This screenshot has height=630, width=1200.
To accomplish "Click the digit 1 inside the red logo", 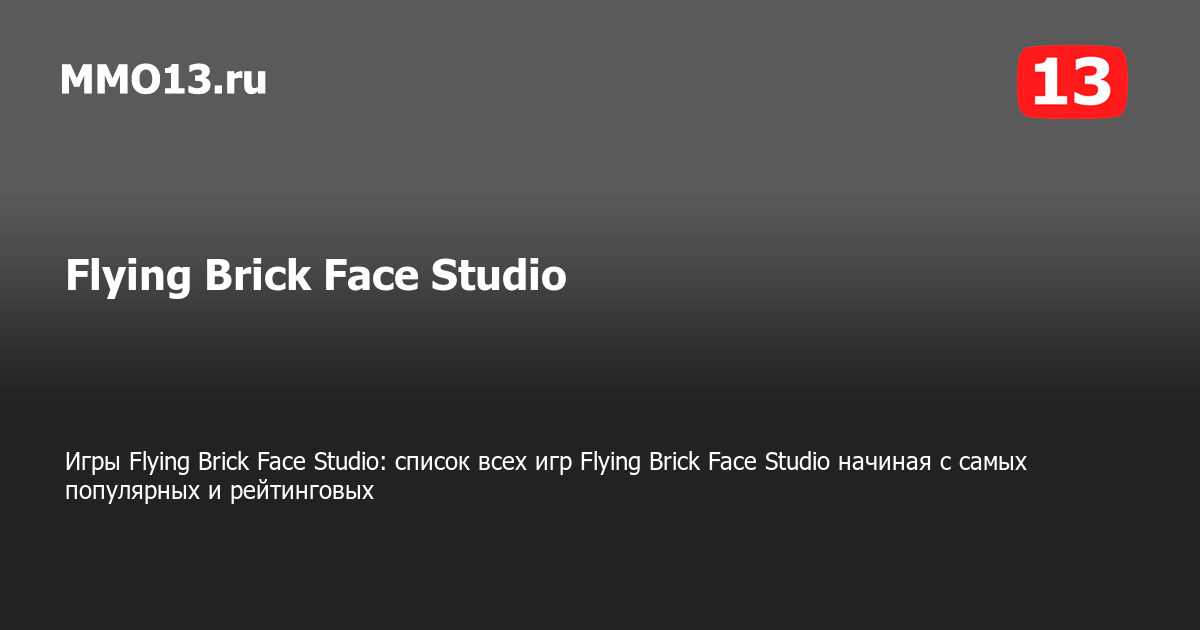I will [1048, 82].
